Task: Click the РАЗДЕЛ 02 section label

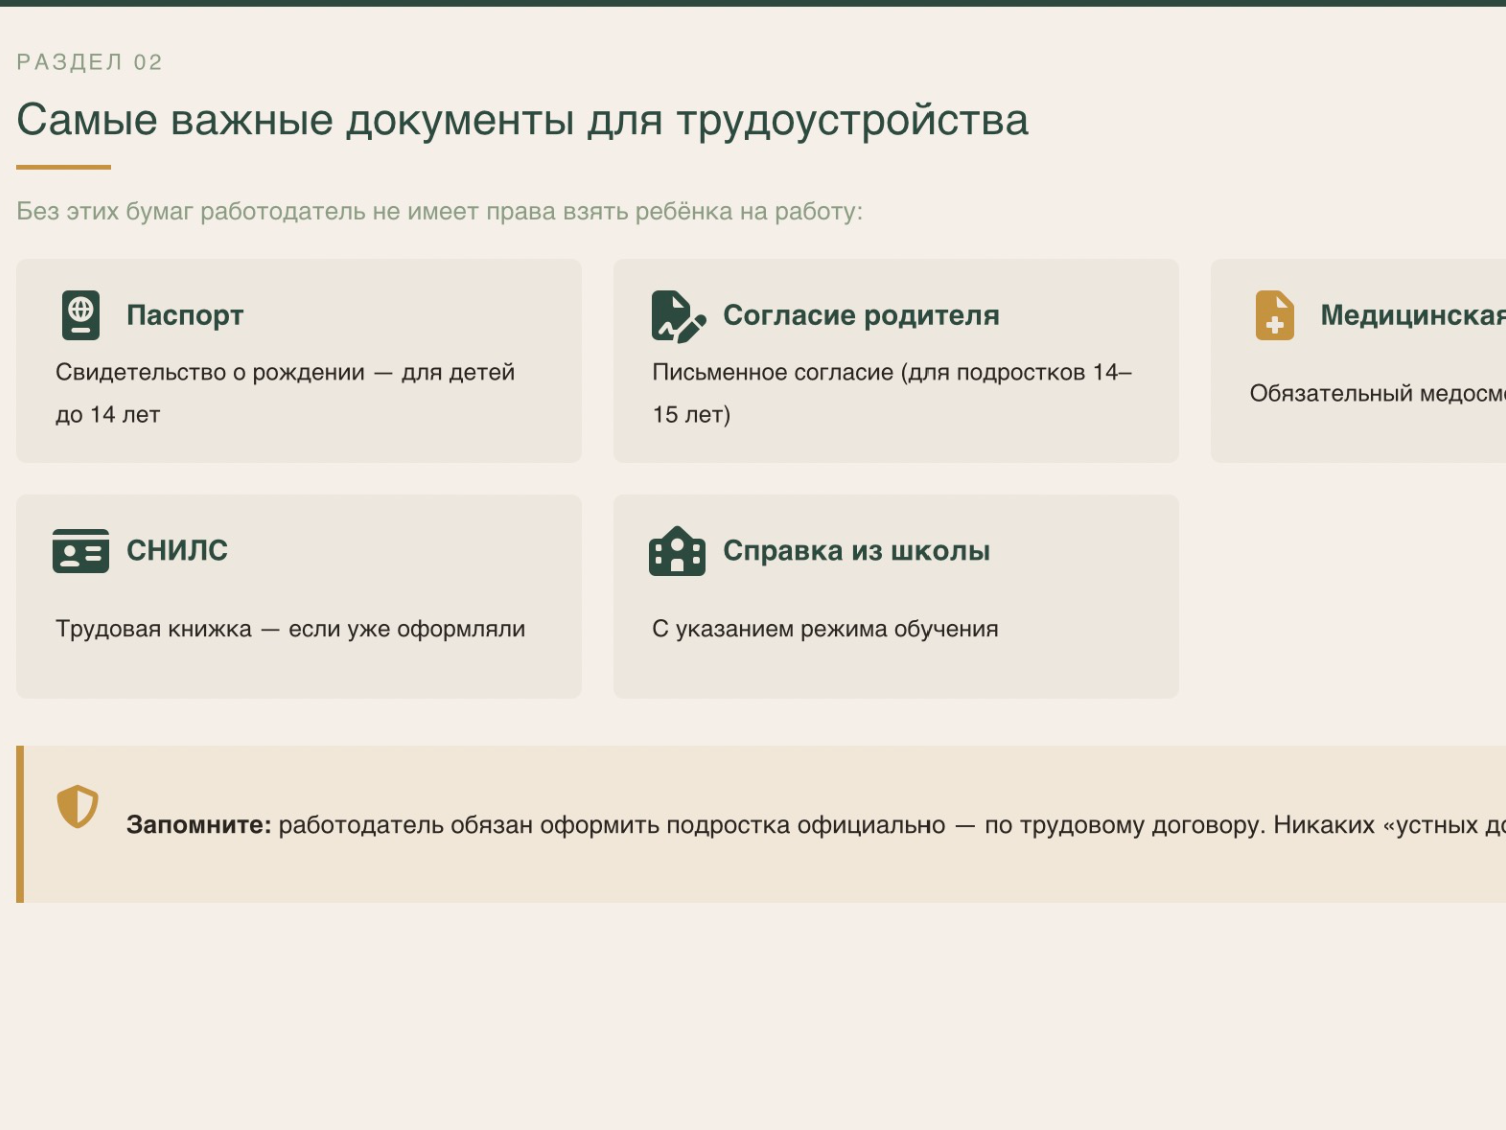Action: tap(90, 62)
